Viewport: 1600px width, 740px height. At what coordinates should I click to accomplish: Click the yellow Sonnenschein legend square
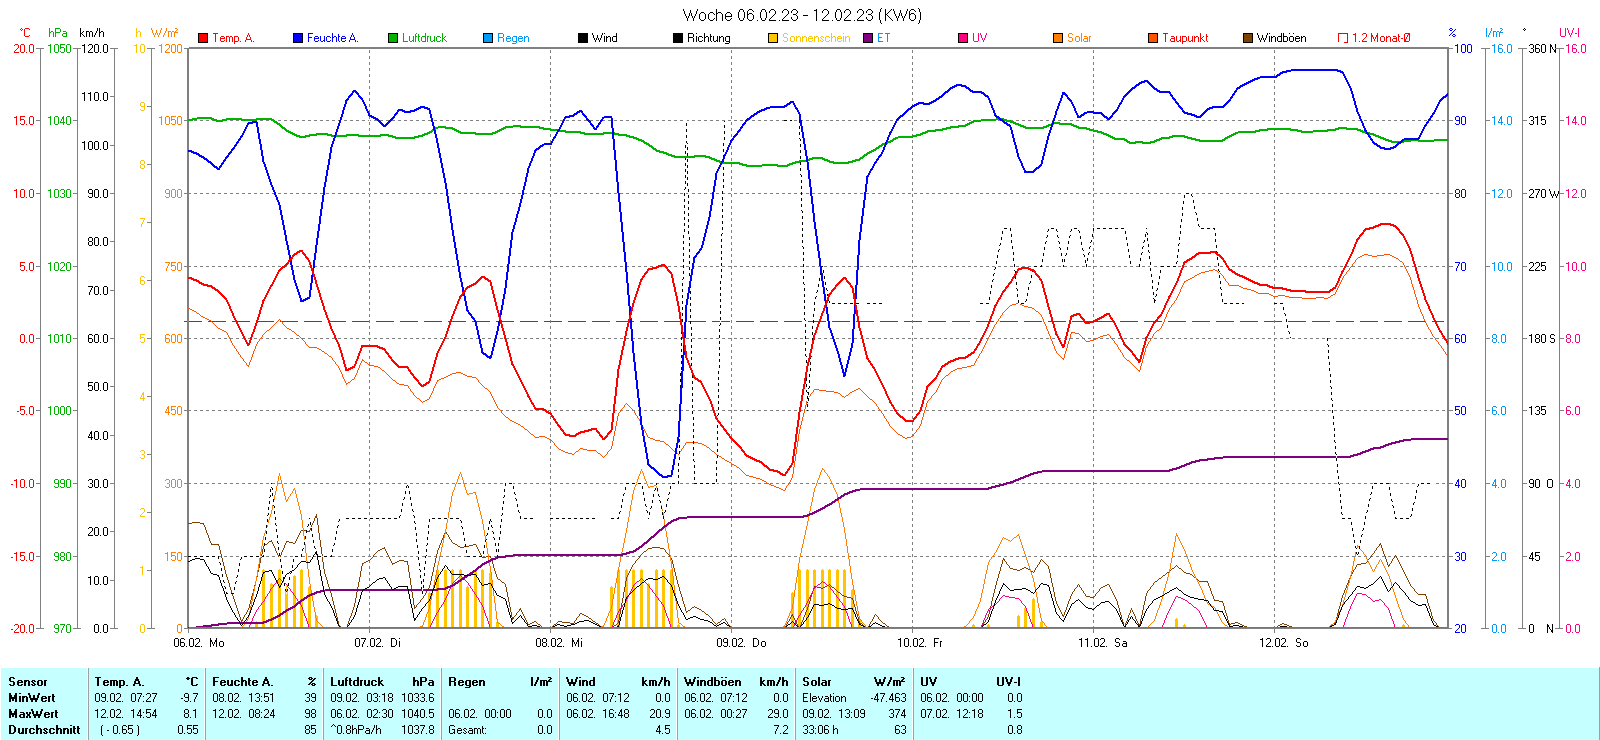[773, 38]
